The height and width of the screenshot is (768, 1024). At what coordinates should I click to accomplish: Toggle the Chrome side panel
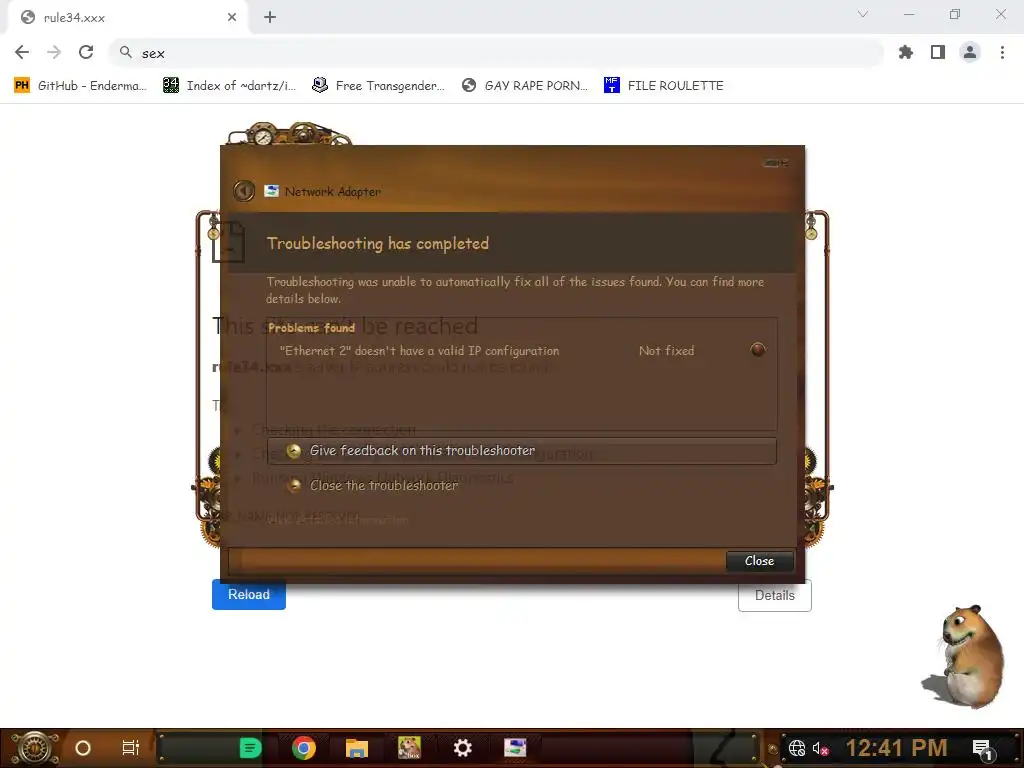(938, 52)
